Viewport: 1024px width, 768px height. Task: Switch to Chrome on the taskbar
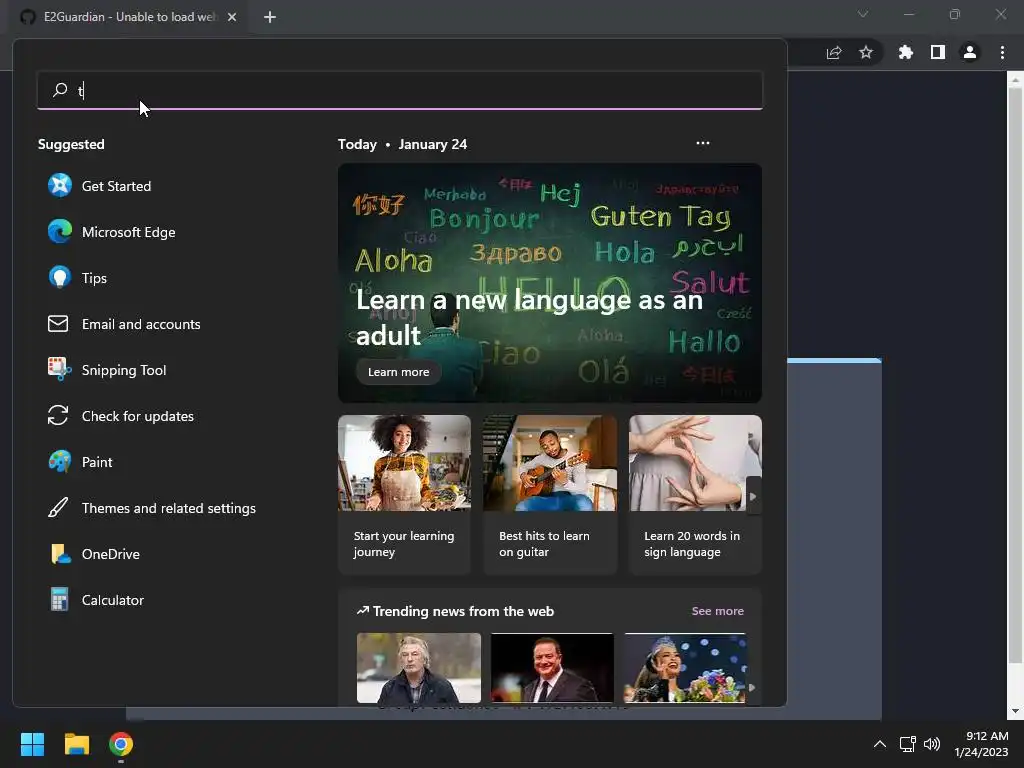point(121,744)
